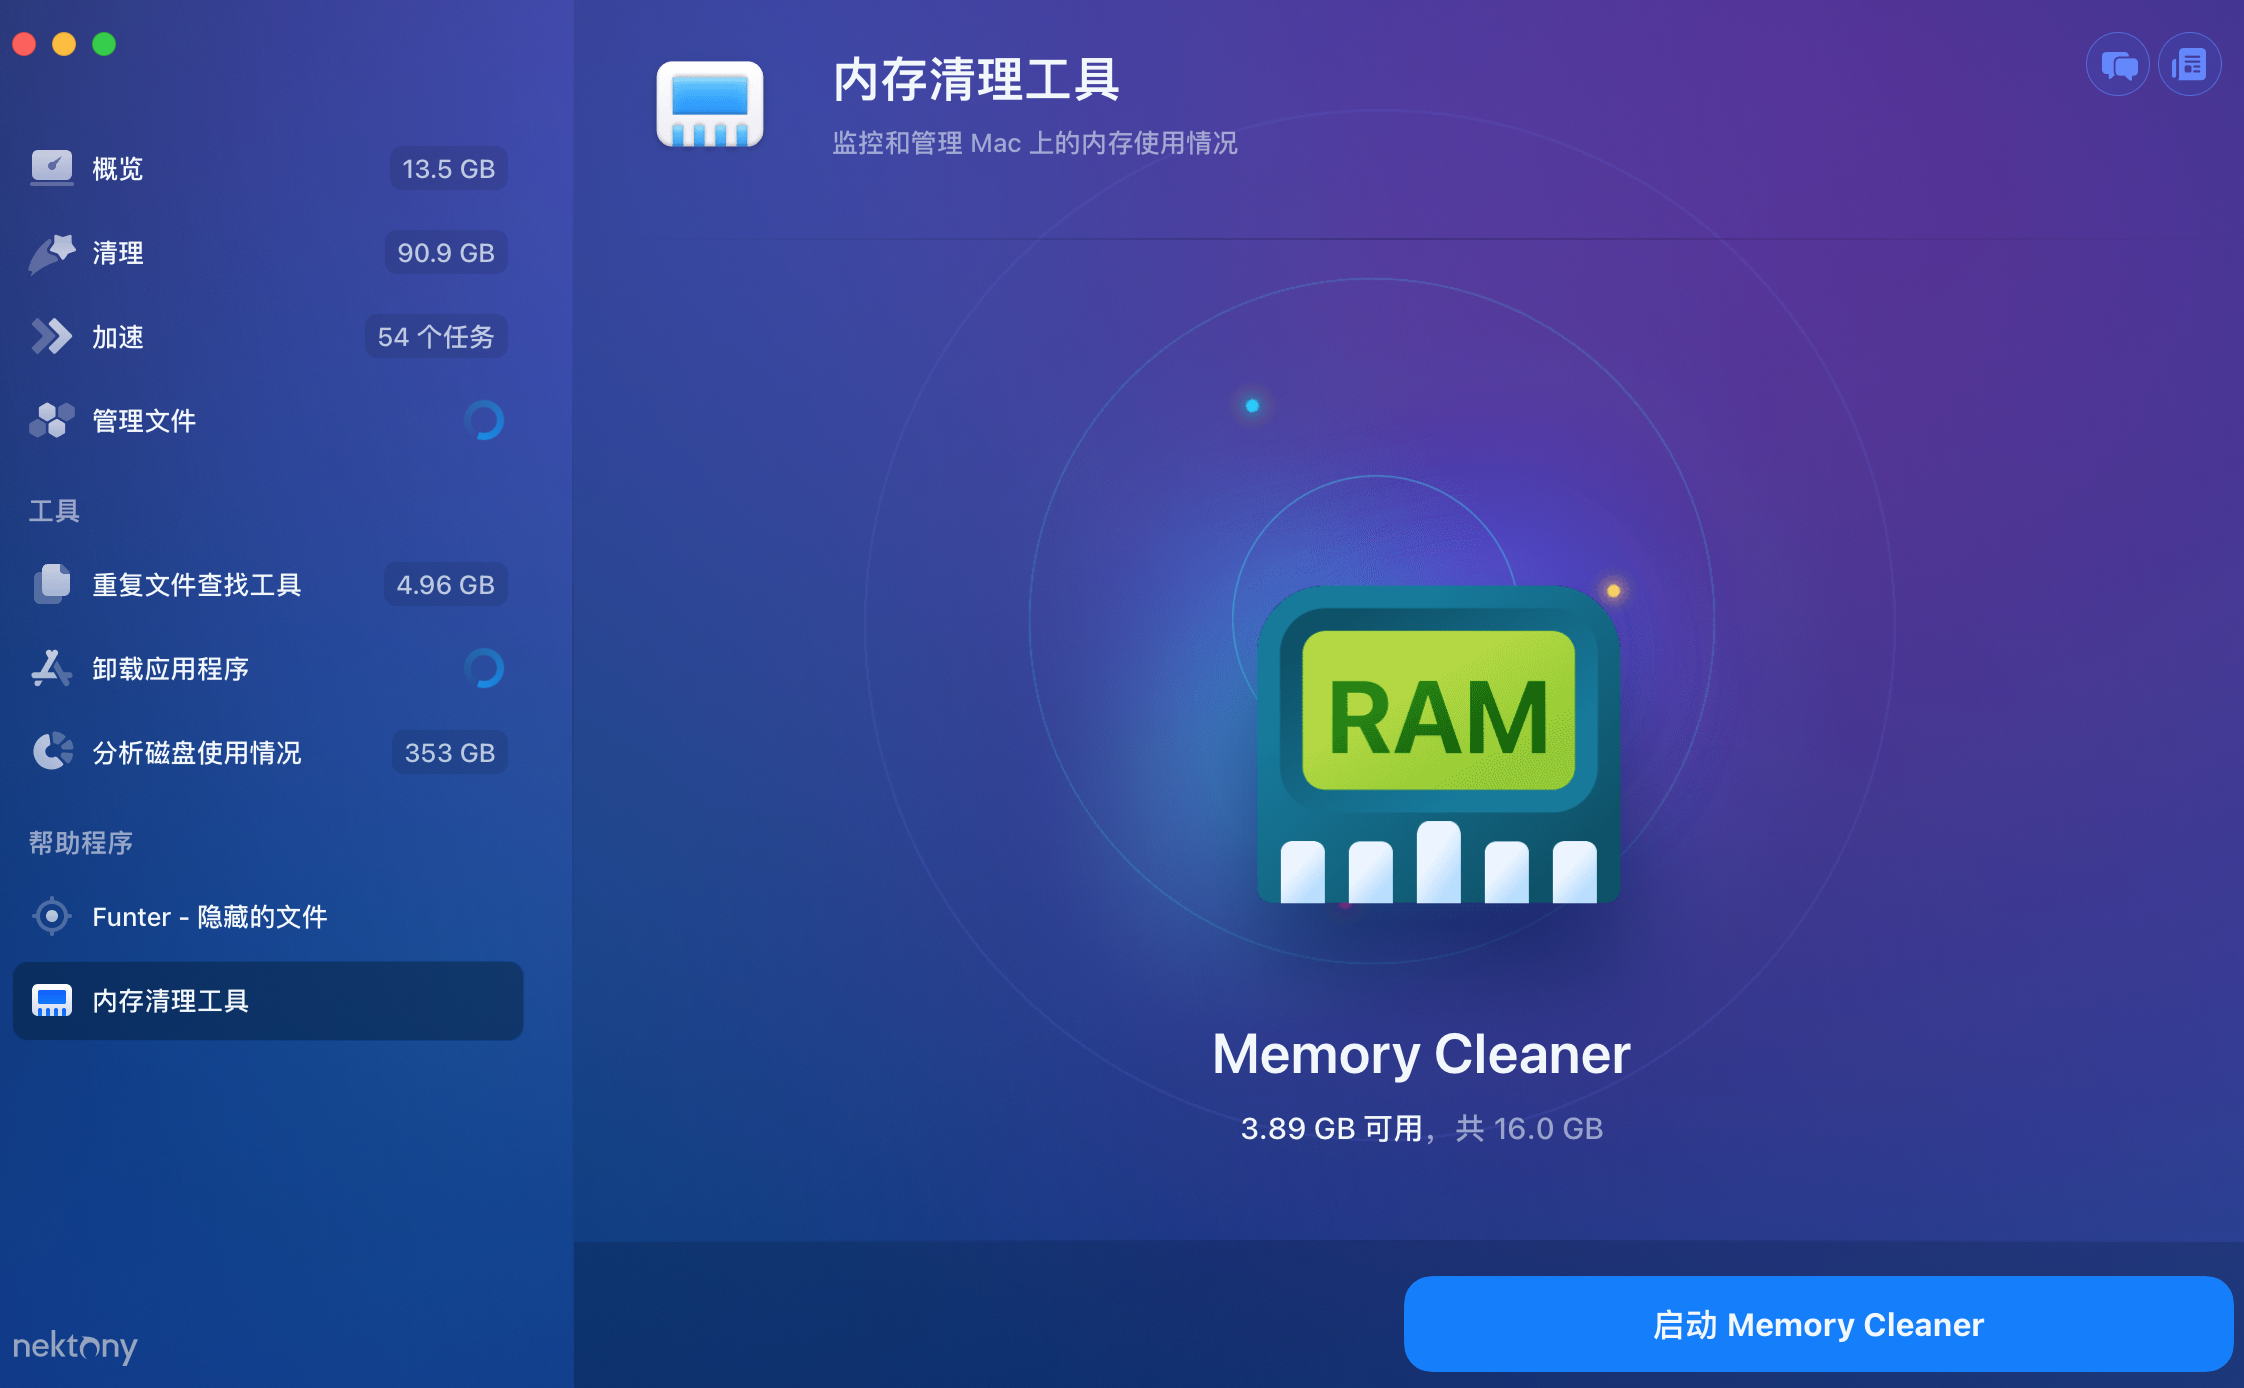Maximize the window with the green button
This screenshot has height=1388, width=2244.
(104, 44)
